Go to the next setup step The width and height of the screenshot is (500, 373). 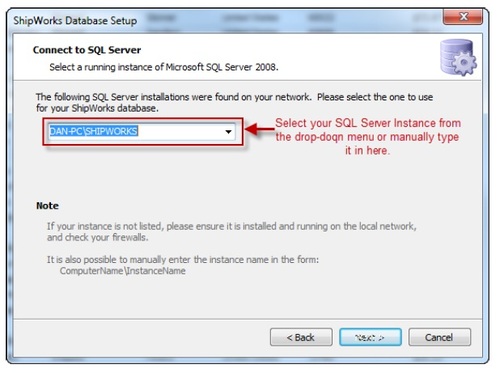[x=370, y=337]
